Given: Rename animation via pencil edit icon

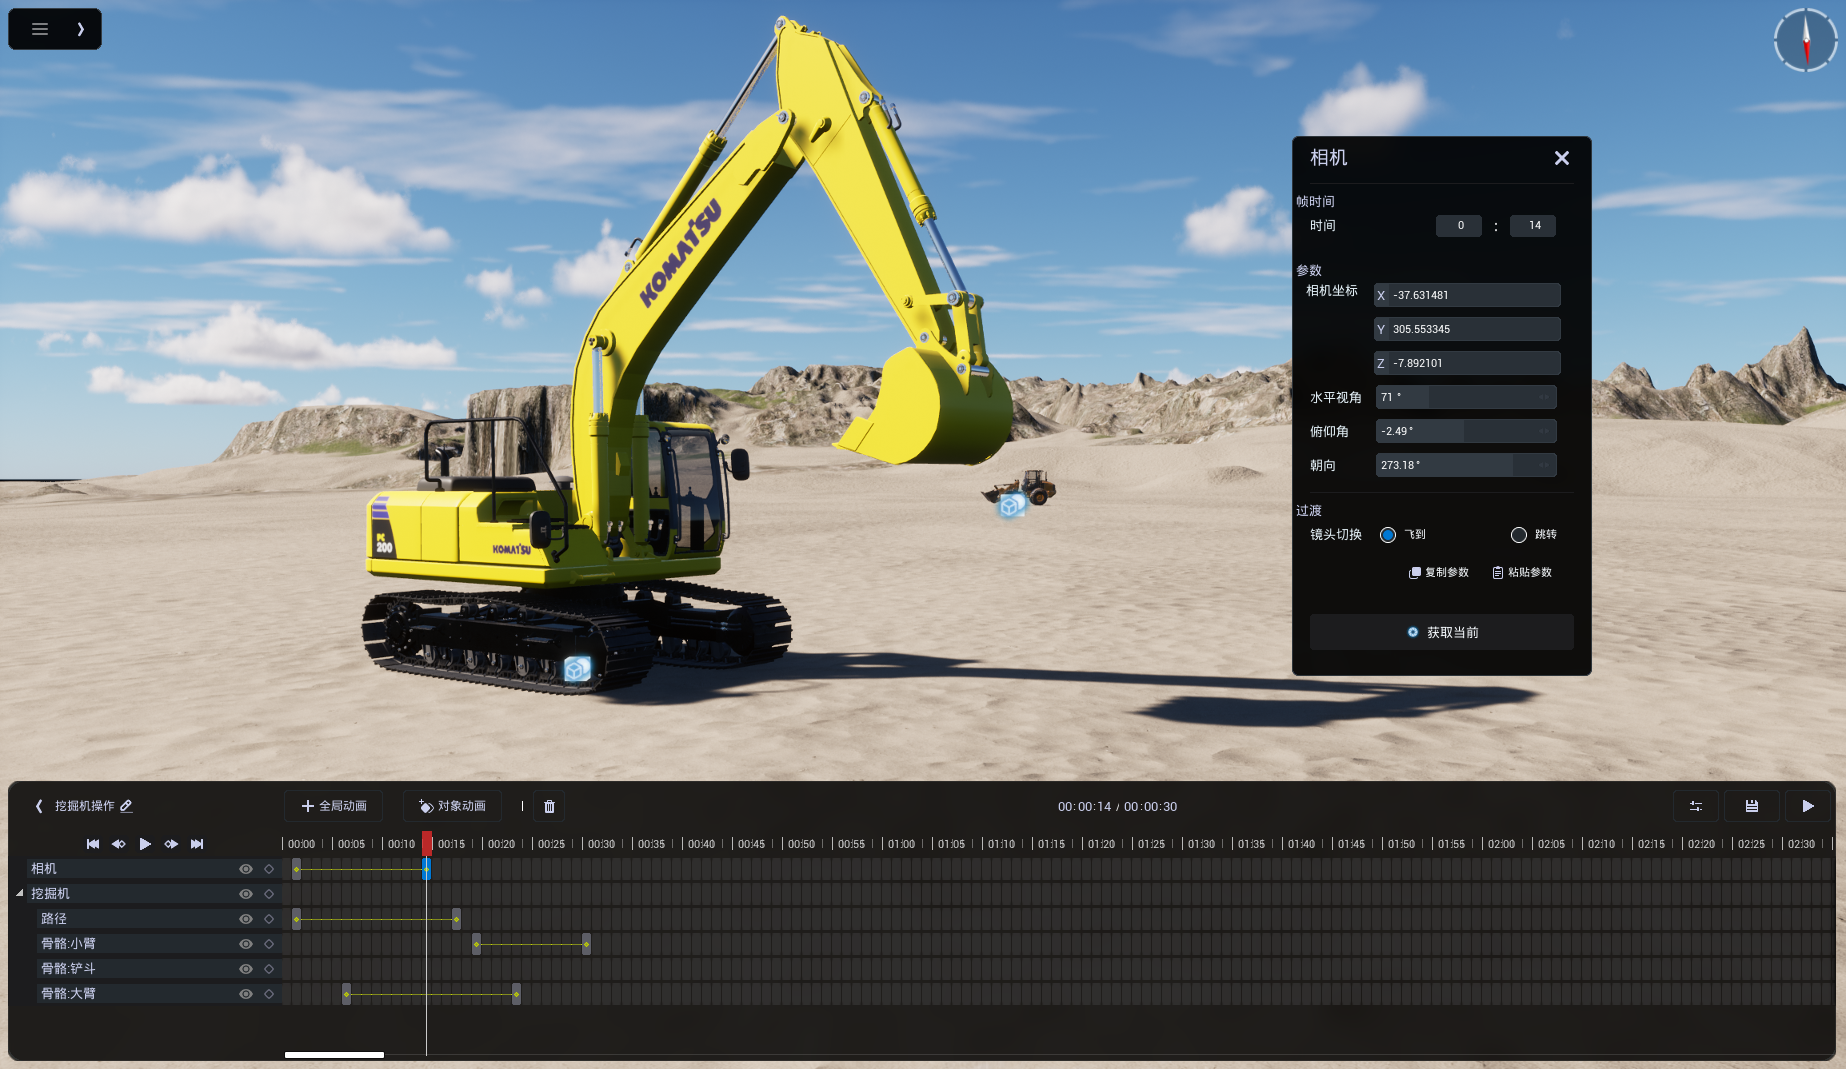Looking at the screenshot, I should pos(126,806).
